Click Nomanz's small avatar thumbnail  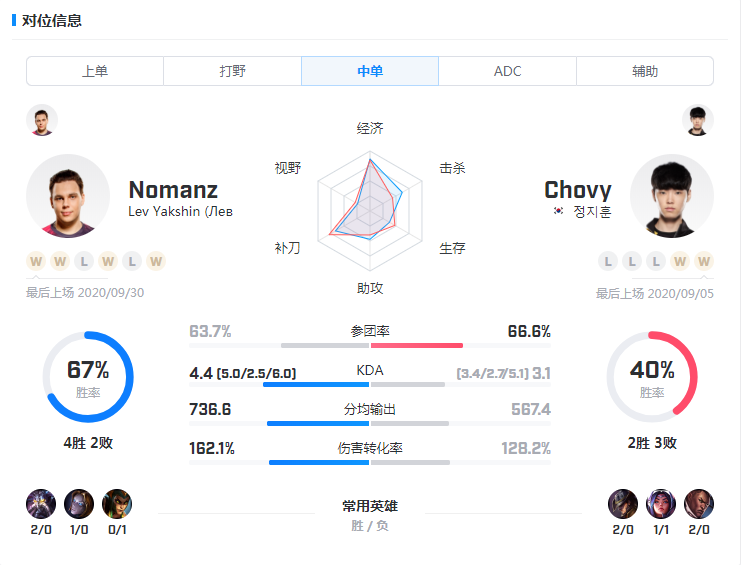click(42, 120)
